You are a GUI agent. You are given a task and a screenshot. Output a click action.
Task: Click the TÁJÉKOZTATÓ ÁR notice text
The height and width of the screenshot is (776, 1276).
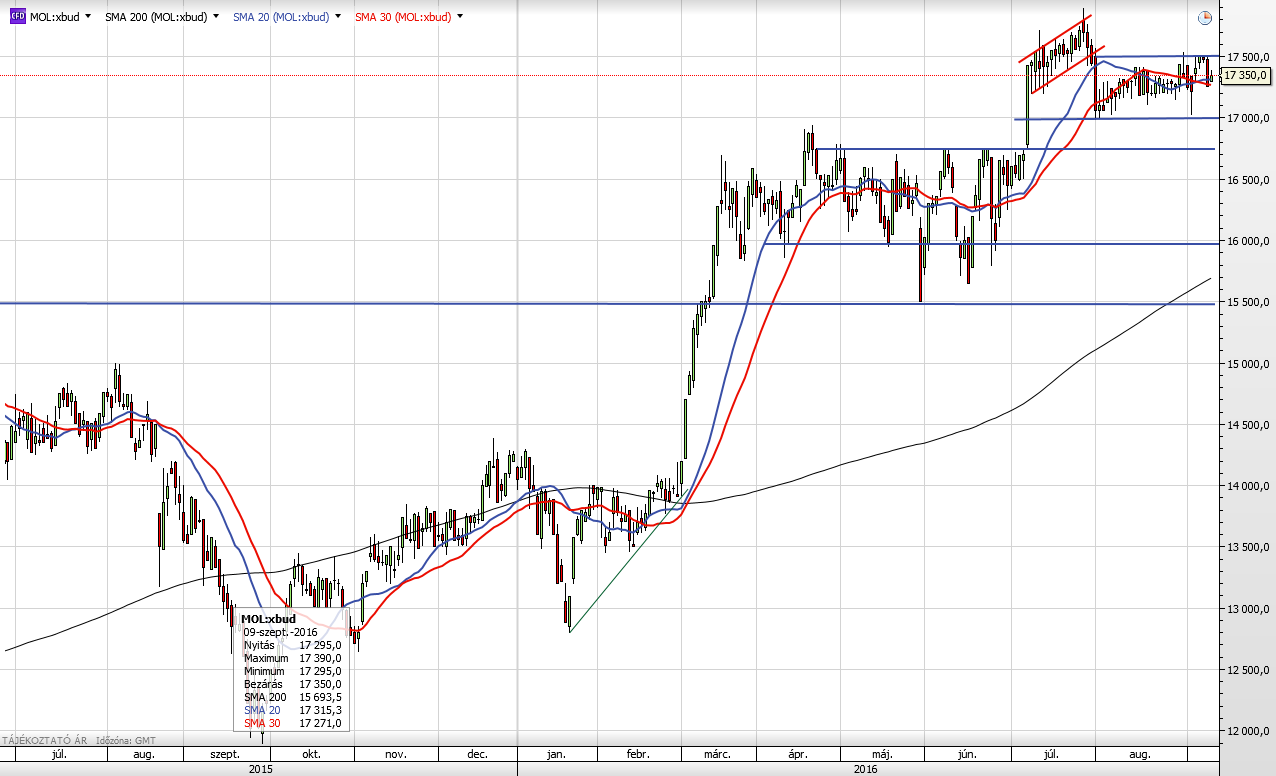(43, 741)
